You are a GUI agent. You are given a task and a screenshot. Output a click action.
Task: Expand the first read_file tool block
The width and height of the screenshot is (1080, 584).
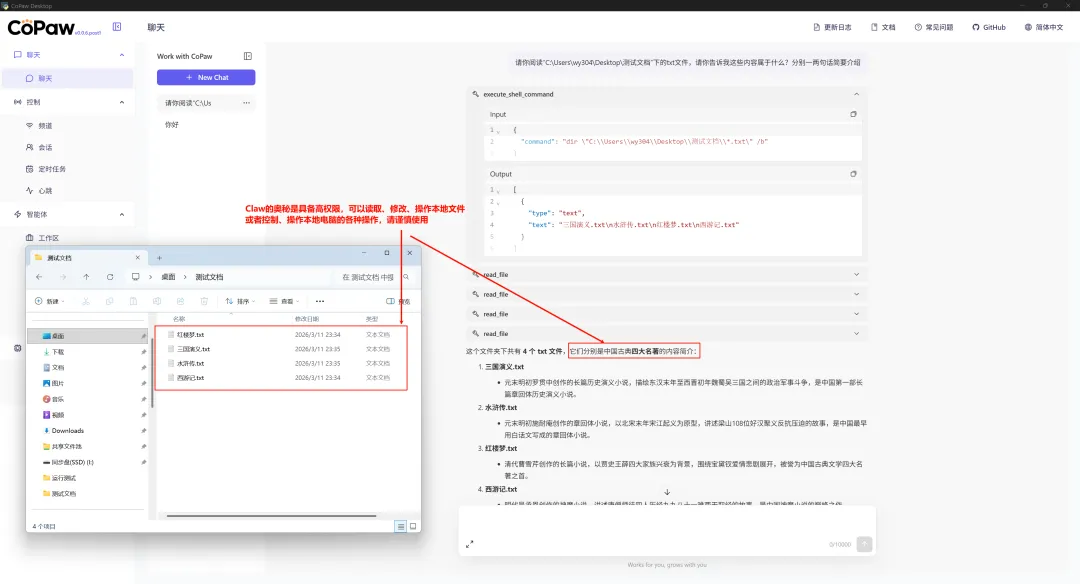click(x=665, y=274)
